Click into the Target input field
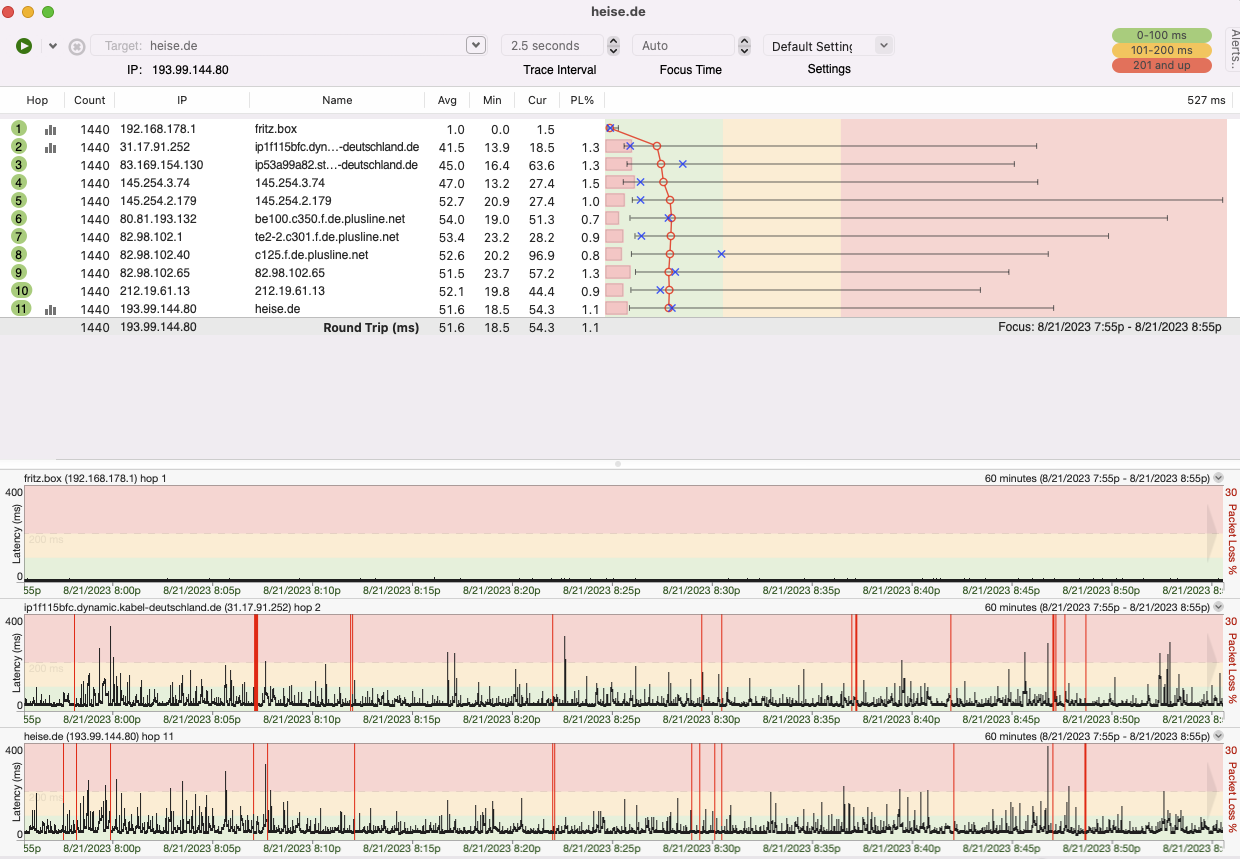Viewport: 1240px width, 859px height. point(300,46)
